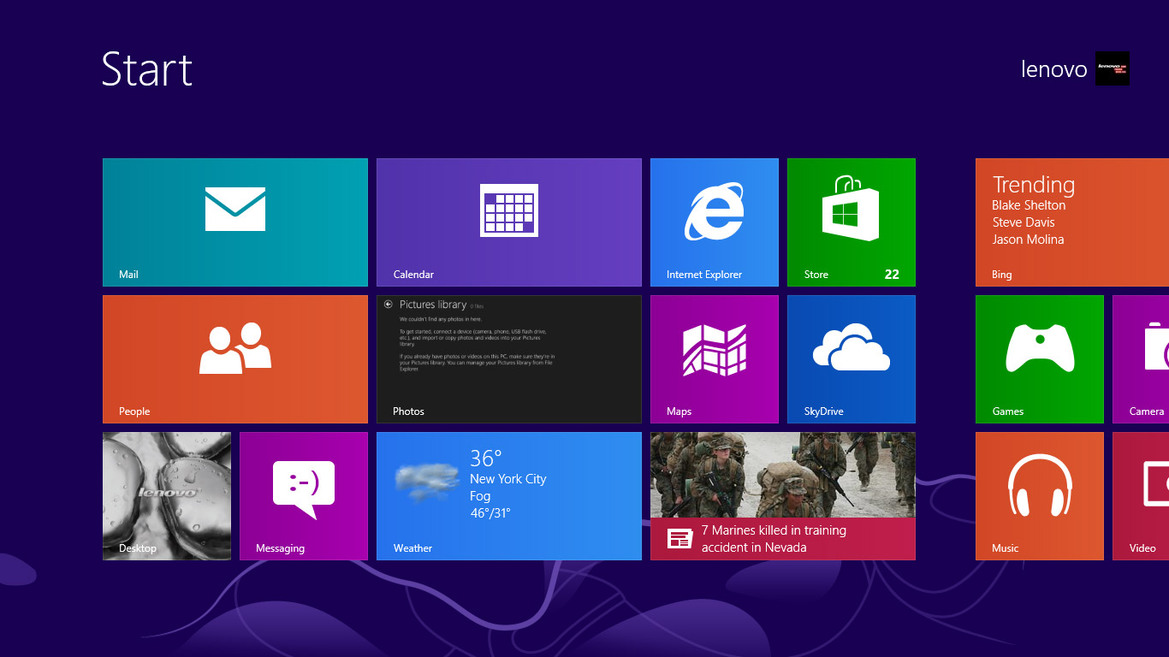The image size is (1169, 657).
Task: Open the Music tile
Action: pyautogui.click(x=1039, y=496)
